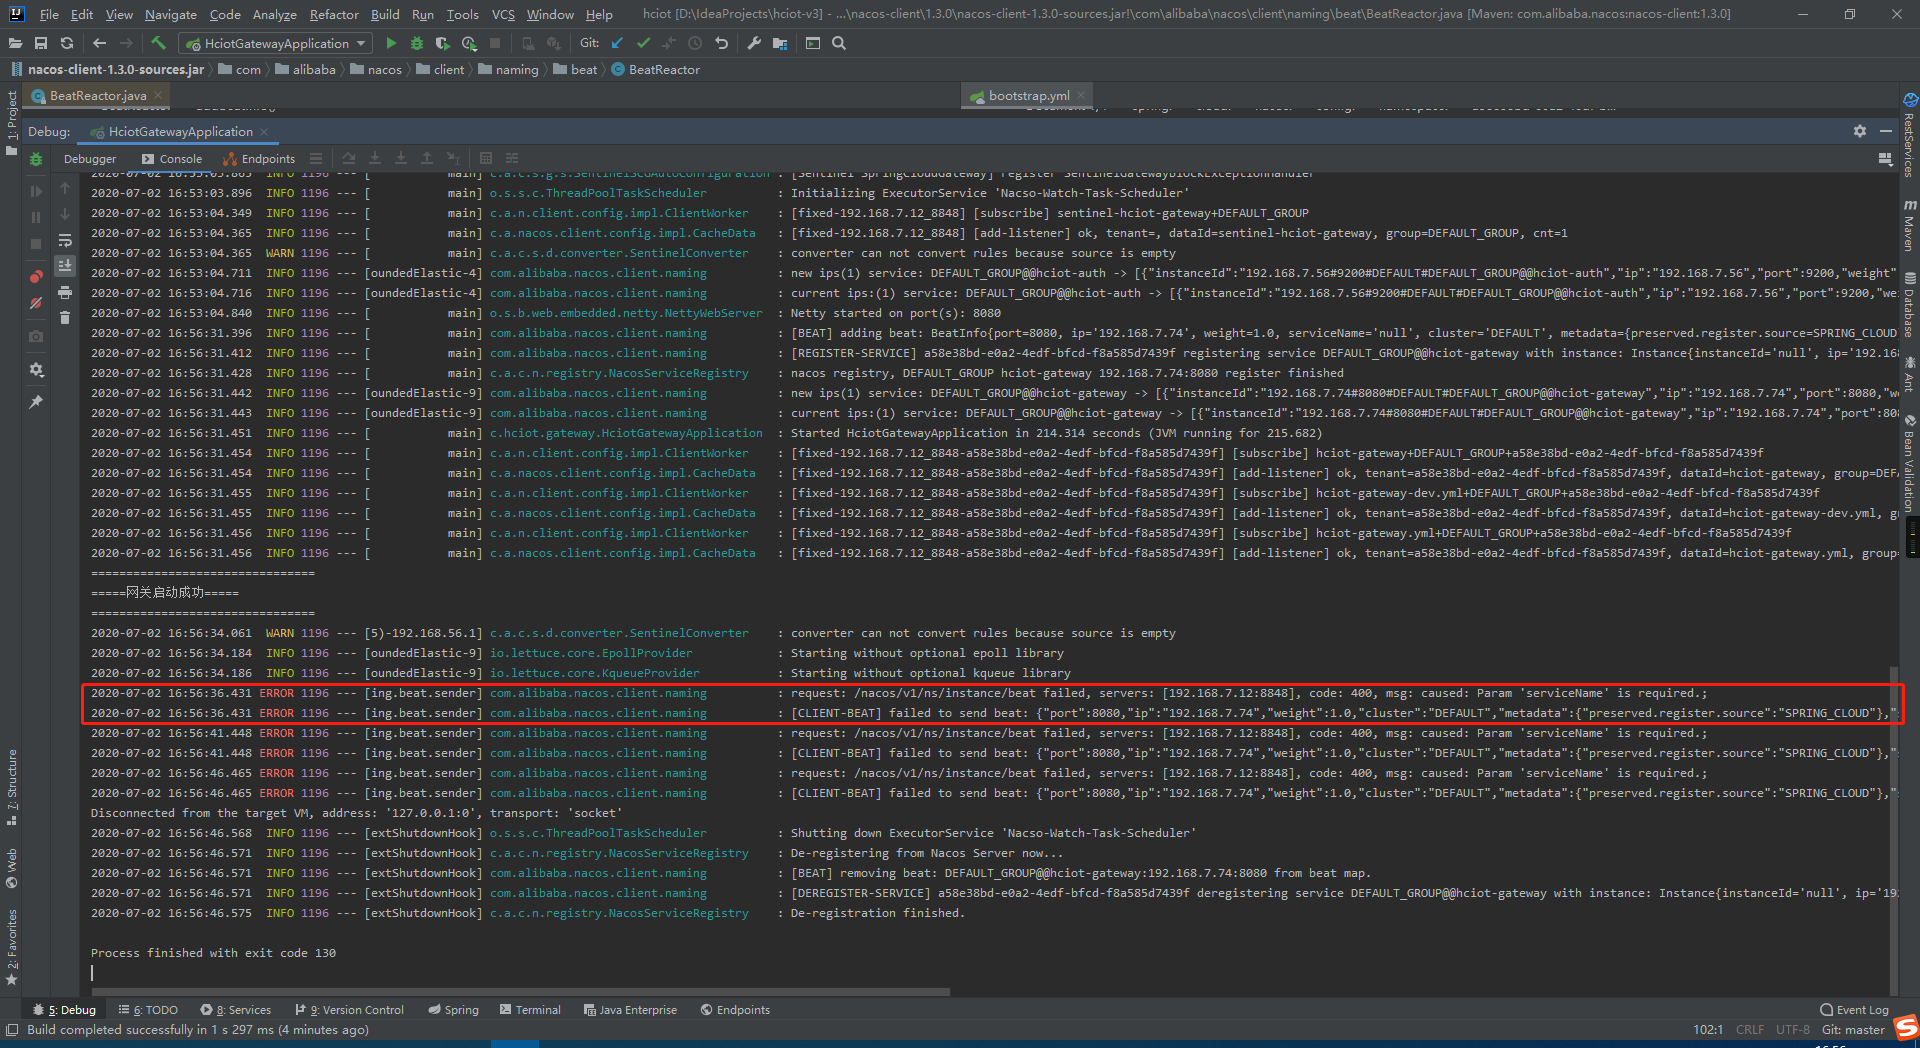Open the 8: Services tool window

[236, 1010]
